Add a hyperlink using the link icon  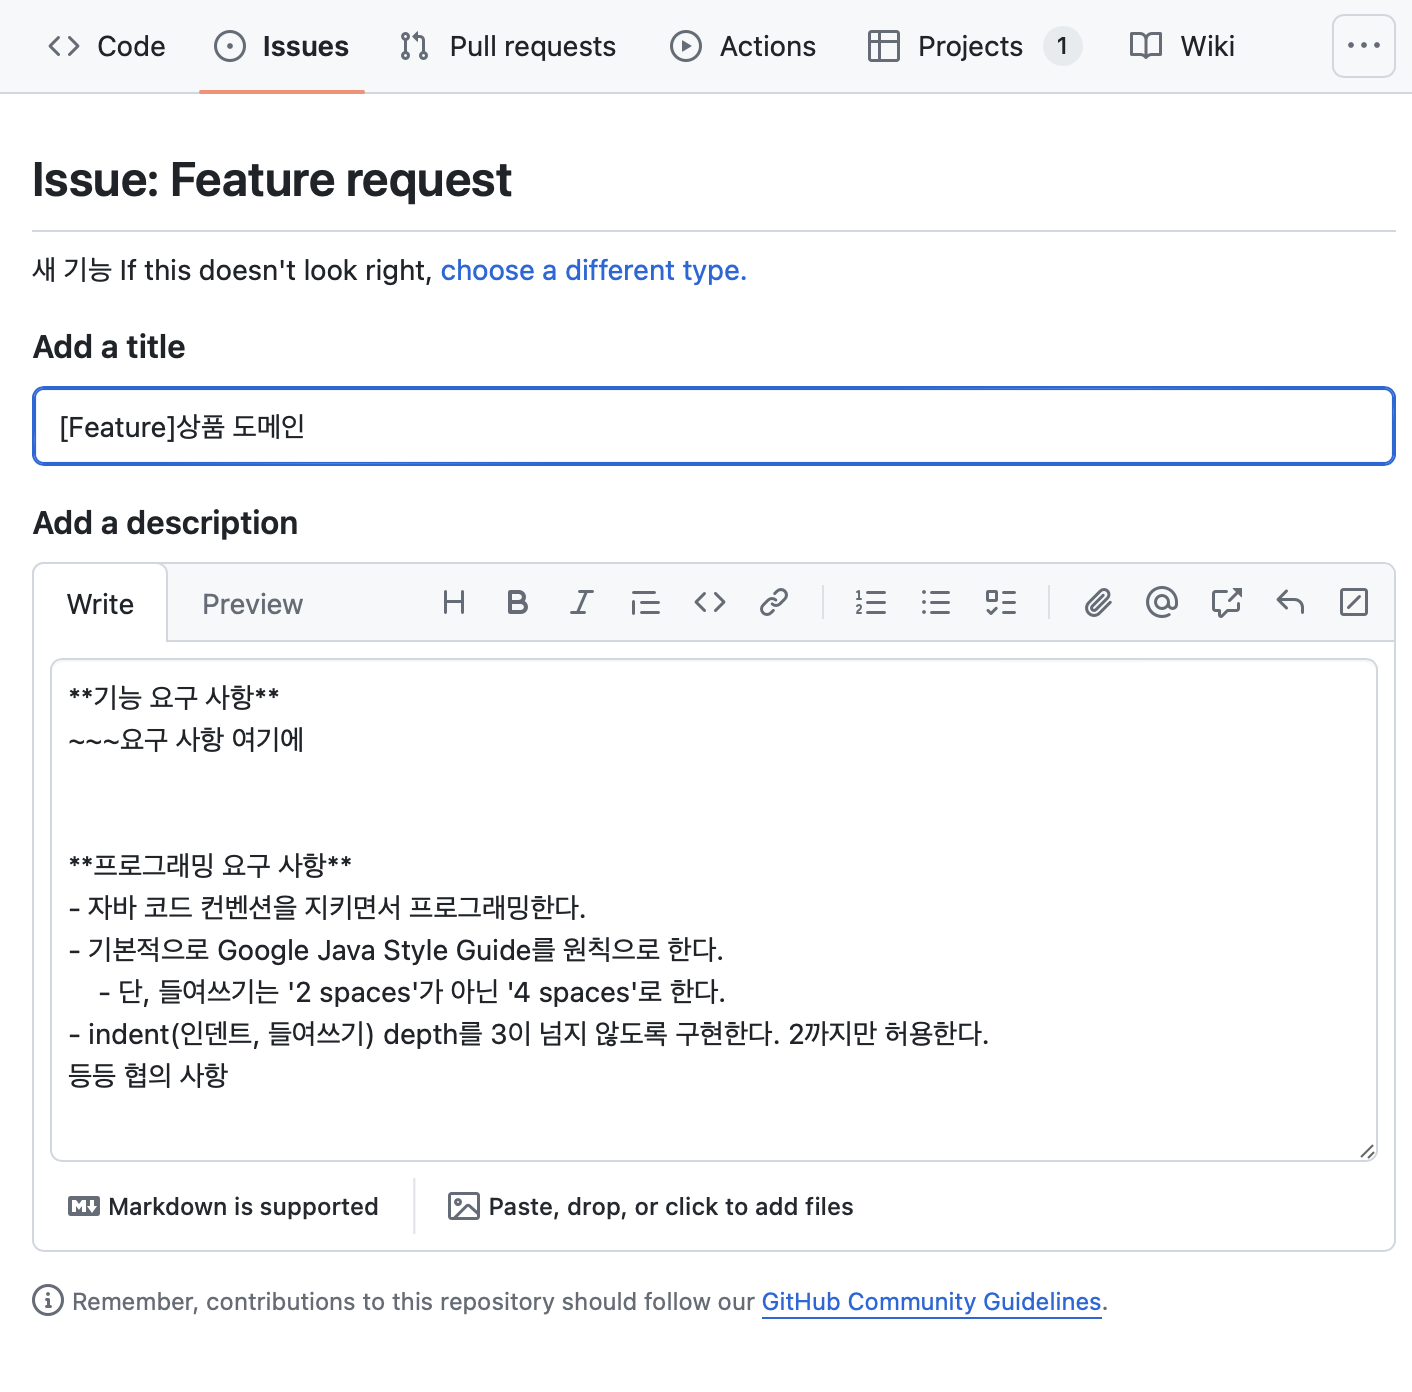(774, 602)
